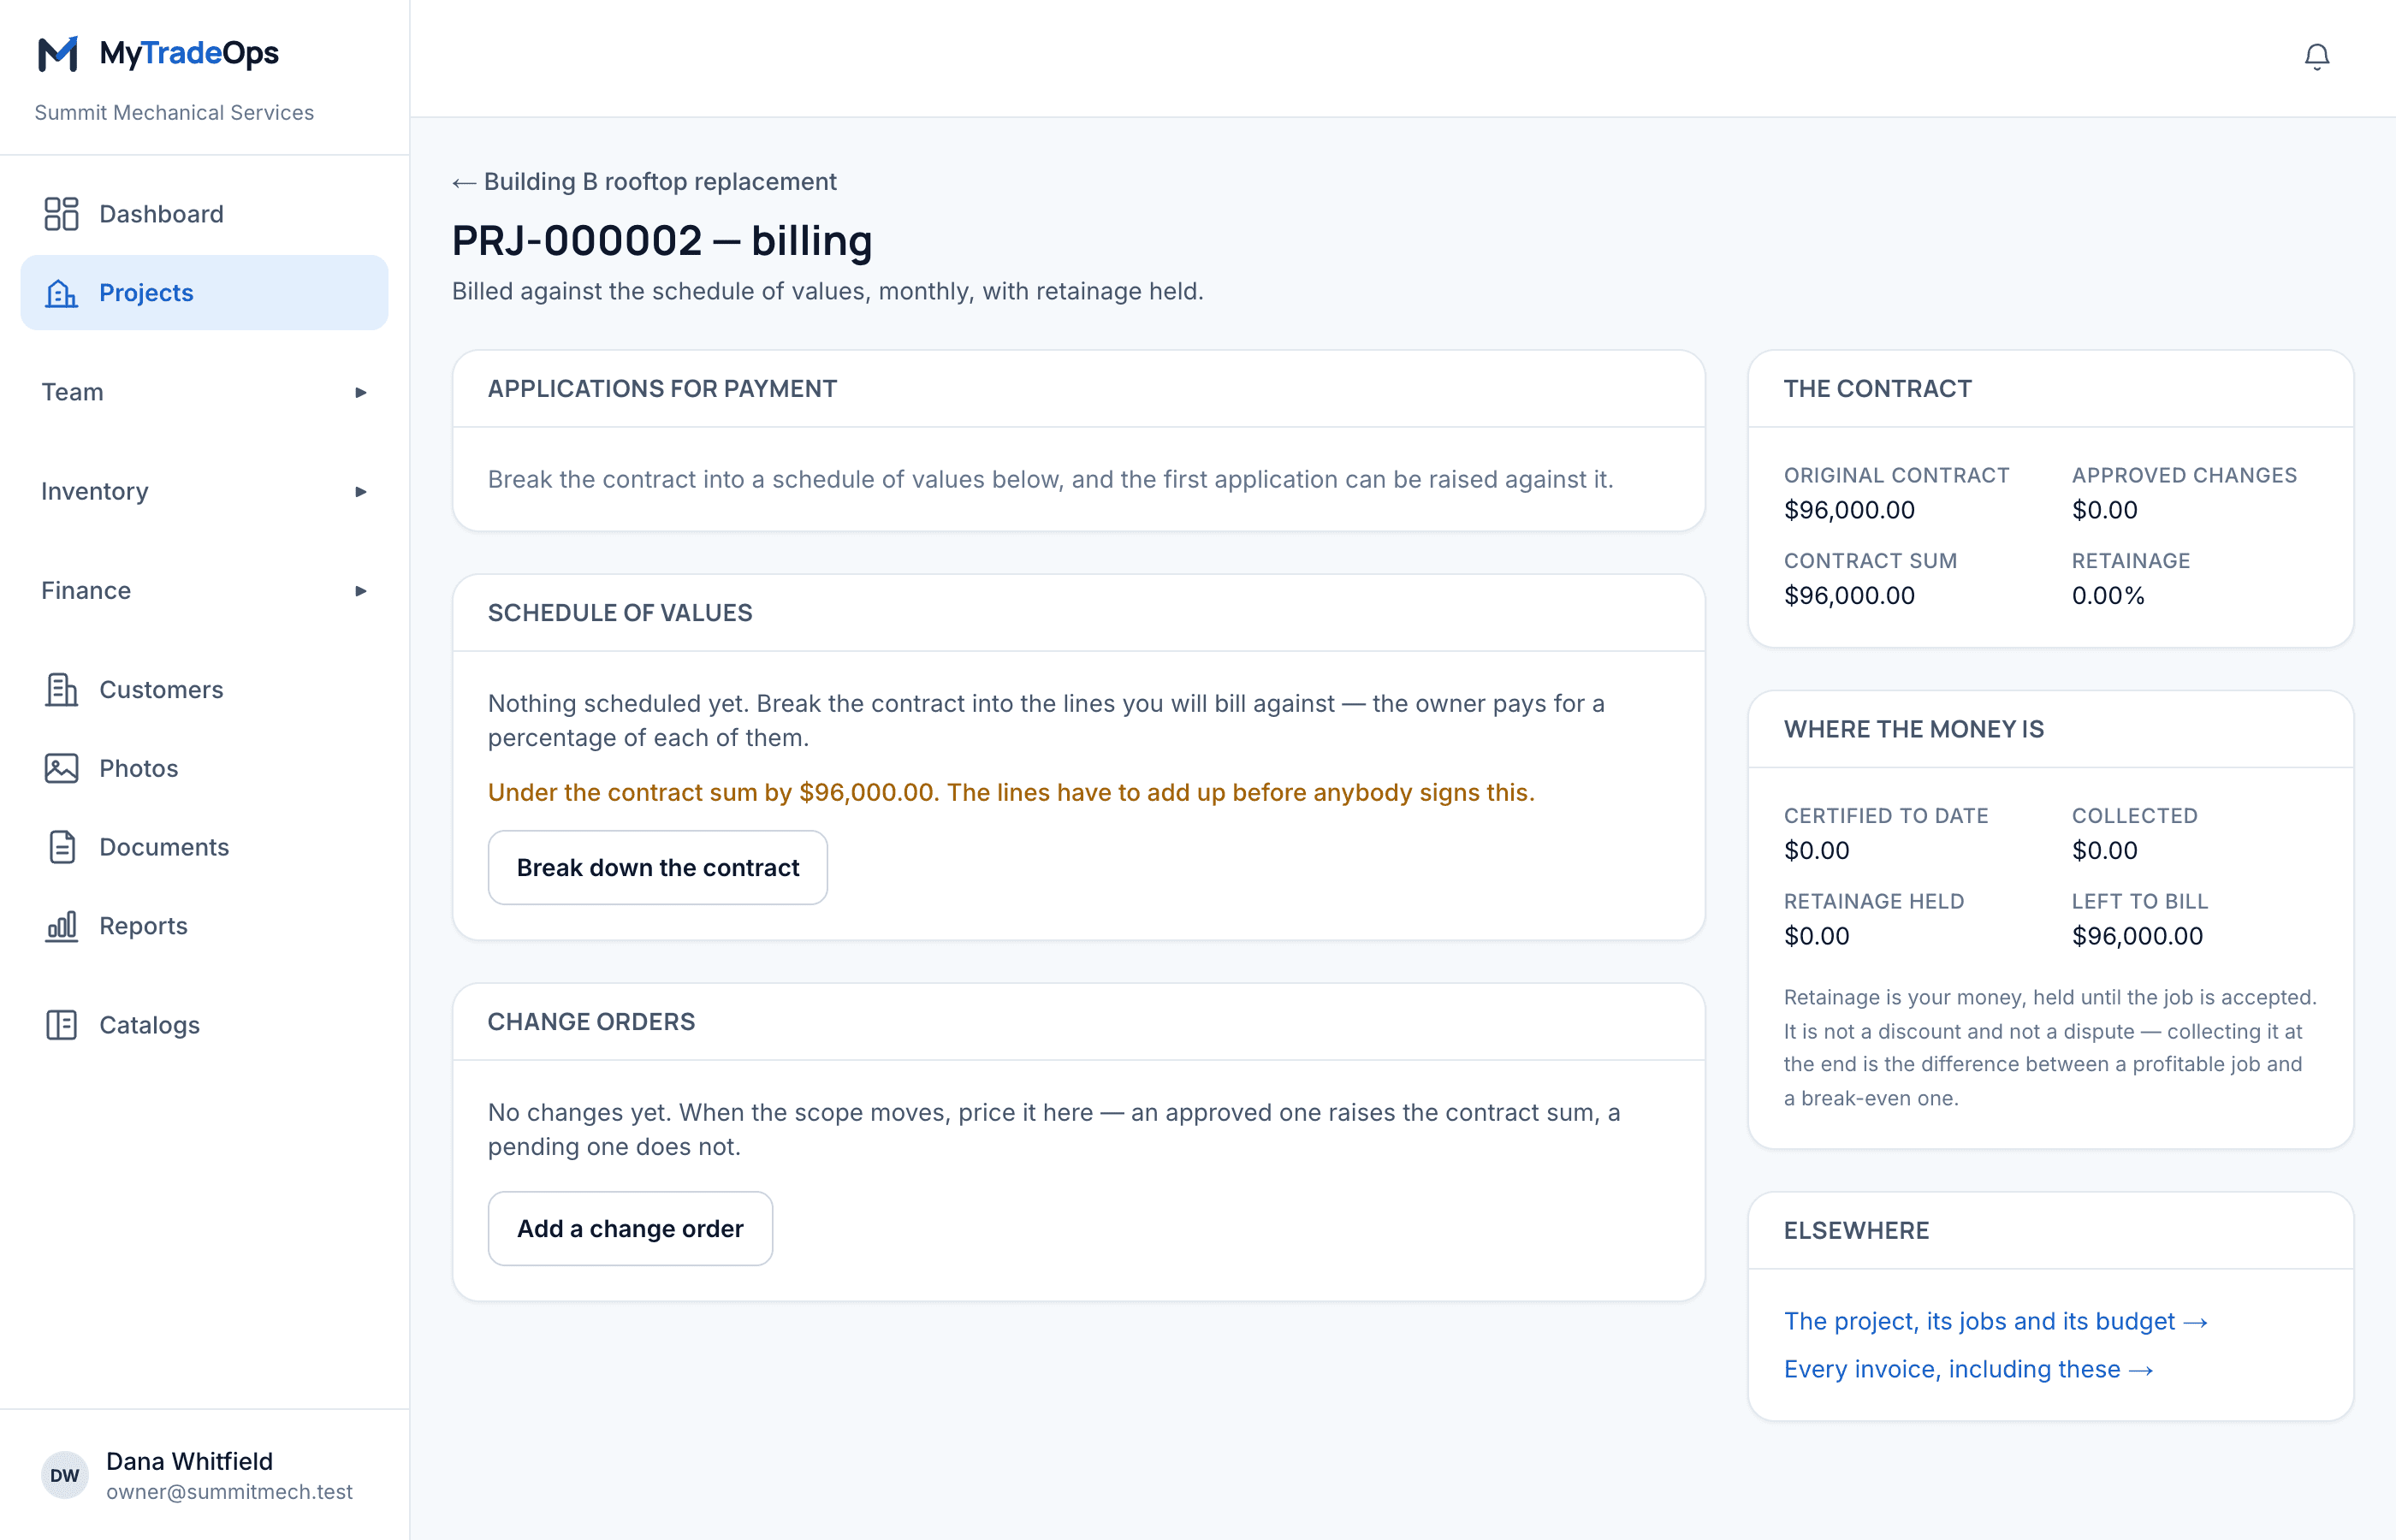Open the Customers page
The height and width of the screenshot is (1540, 2396).
pyautogui.click(x=204, y=690)
